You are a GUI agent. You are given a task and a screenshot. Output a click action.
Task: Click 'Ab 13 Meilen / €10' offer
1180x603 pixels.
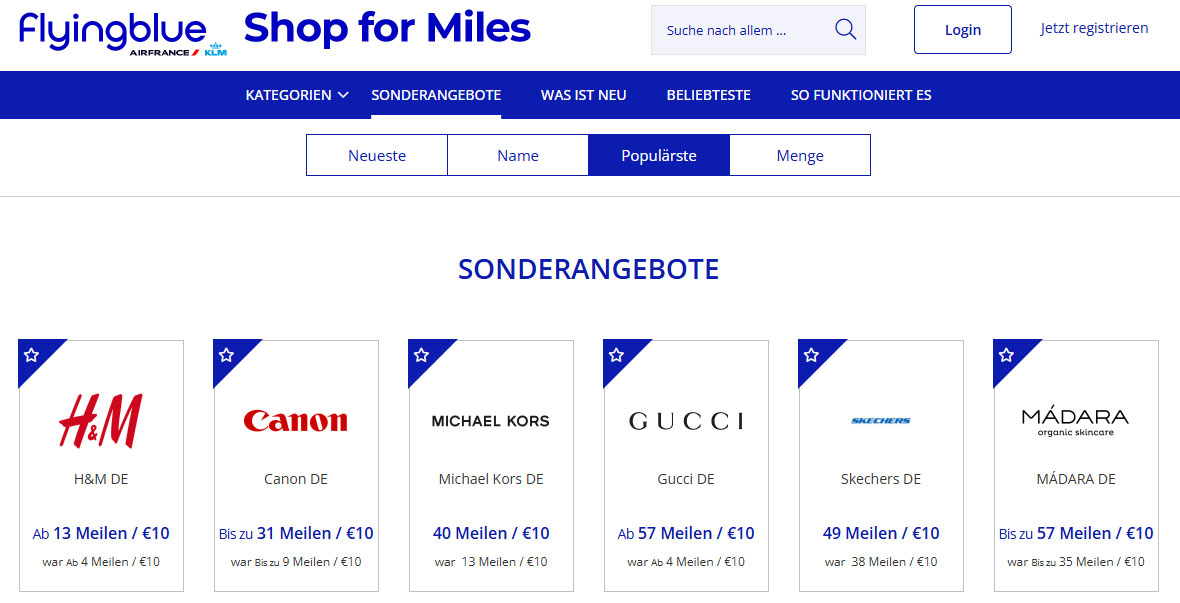click(101, 533)
